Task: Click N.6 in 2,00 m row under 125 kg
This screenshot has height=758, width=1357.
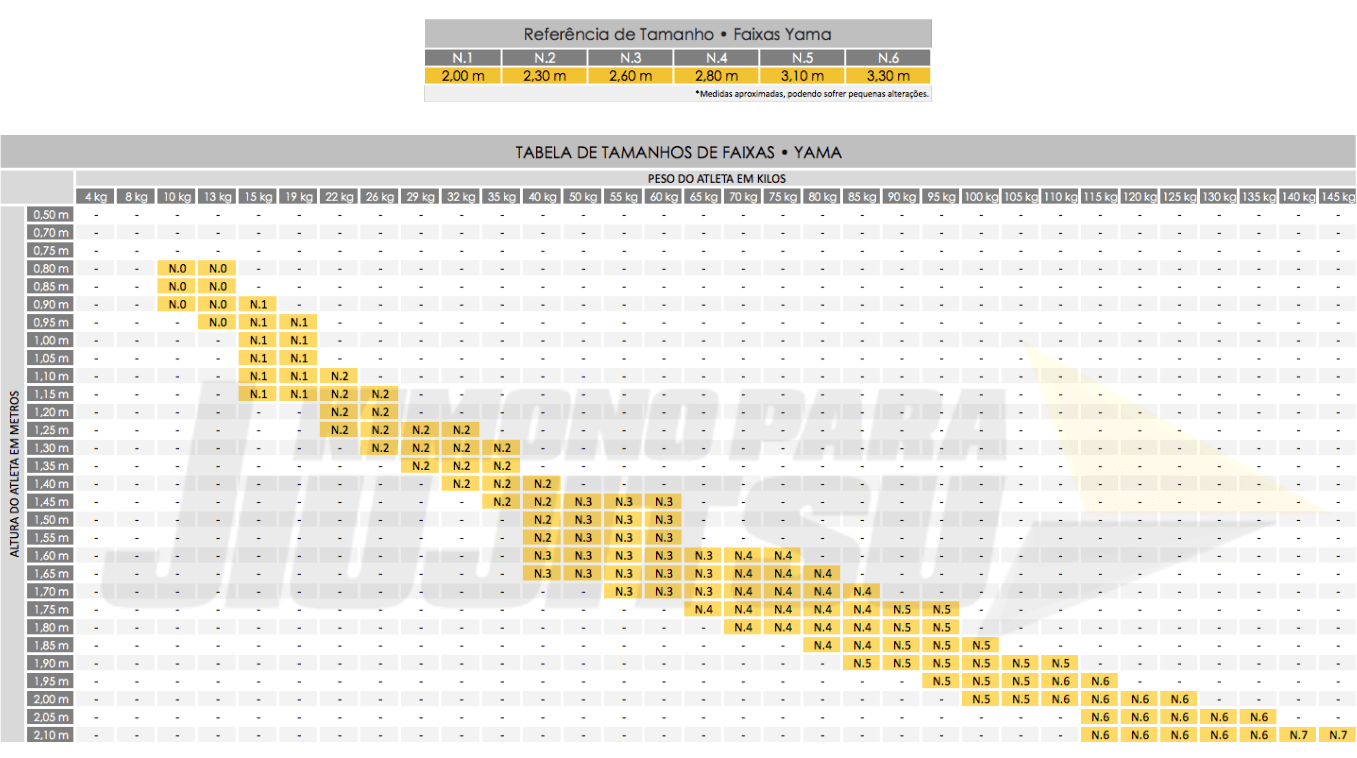Action: pos(1180,700)
